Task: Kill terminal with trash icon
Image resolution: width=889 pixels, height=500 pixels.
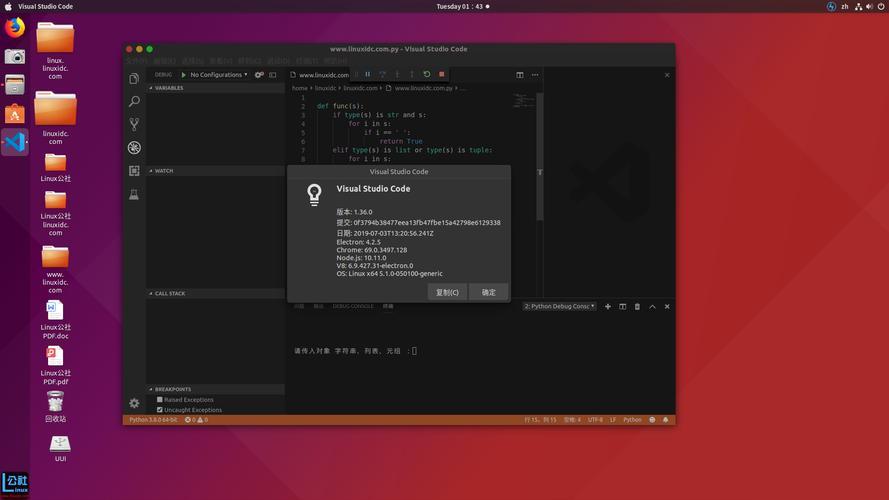Action: 637,307
